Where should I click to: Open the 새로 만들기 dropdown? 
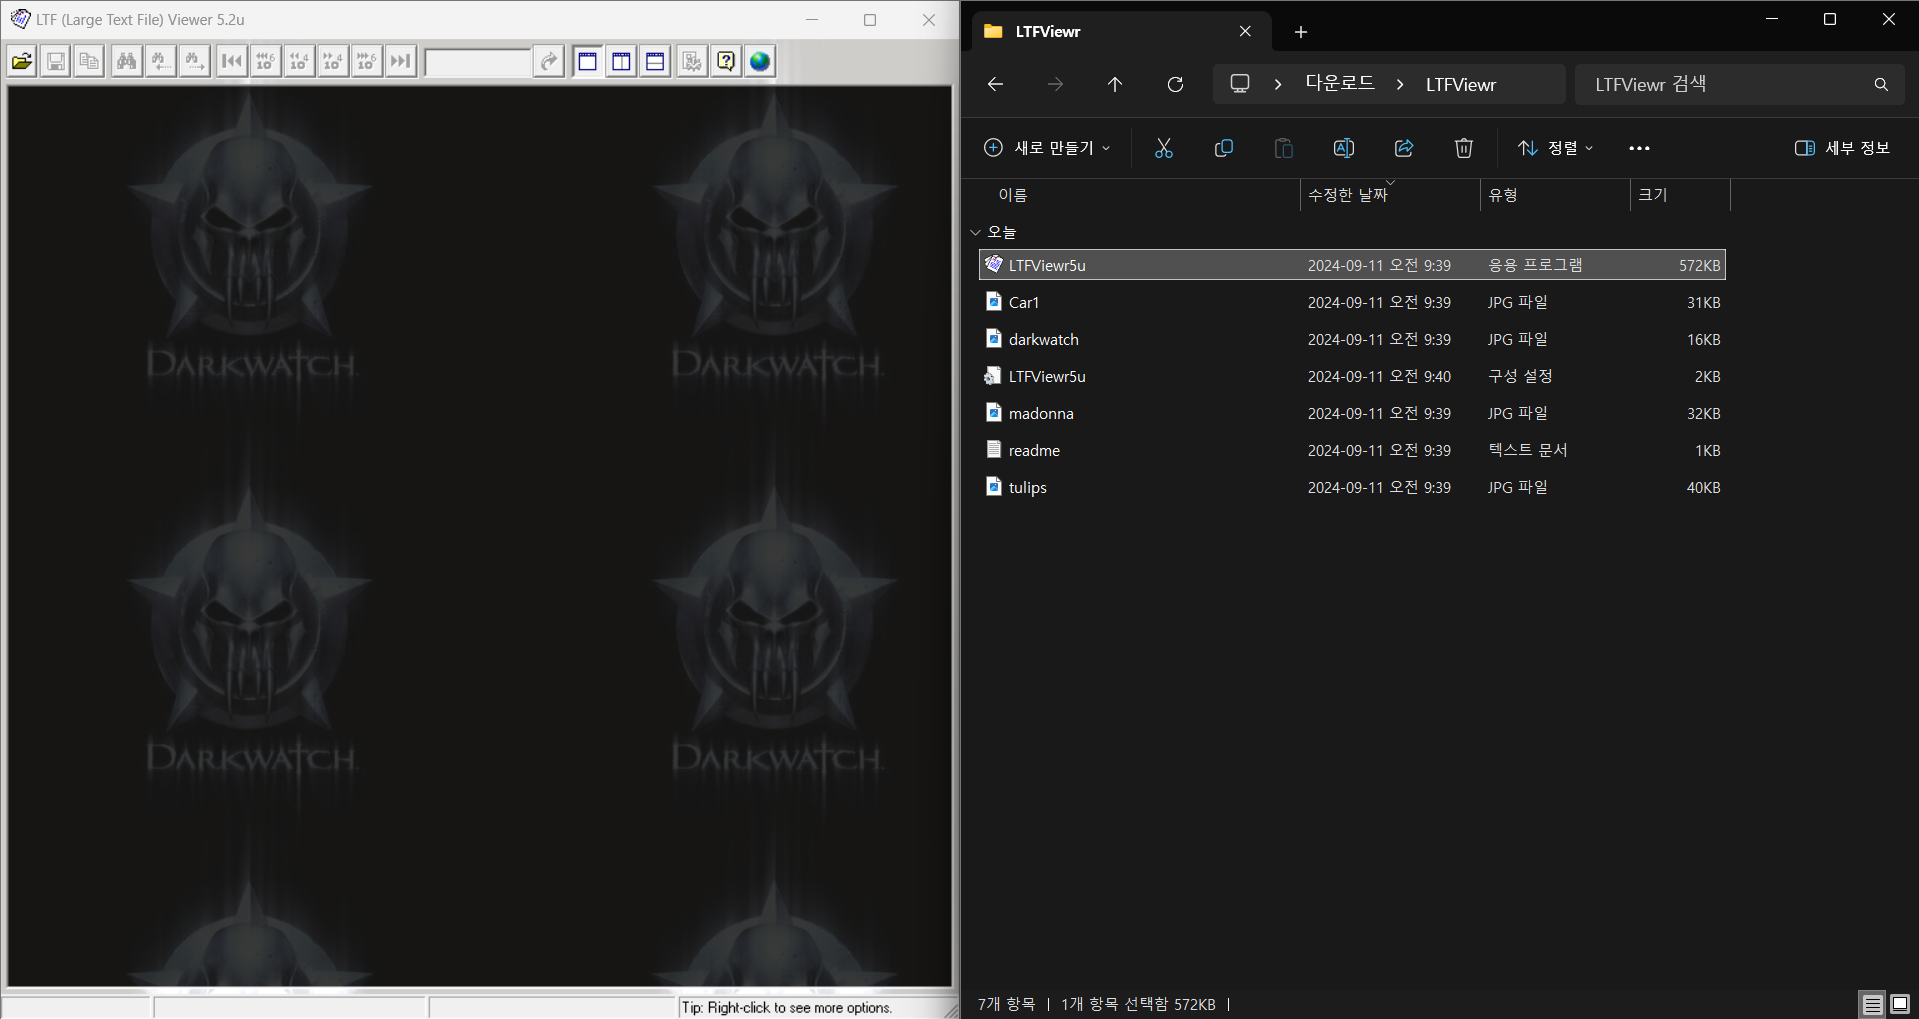1047,148
